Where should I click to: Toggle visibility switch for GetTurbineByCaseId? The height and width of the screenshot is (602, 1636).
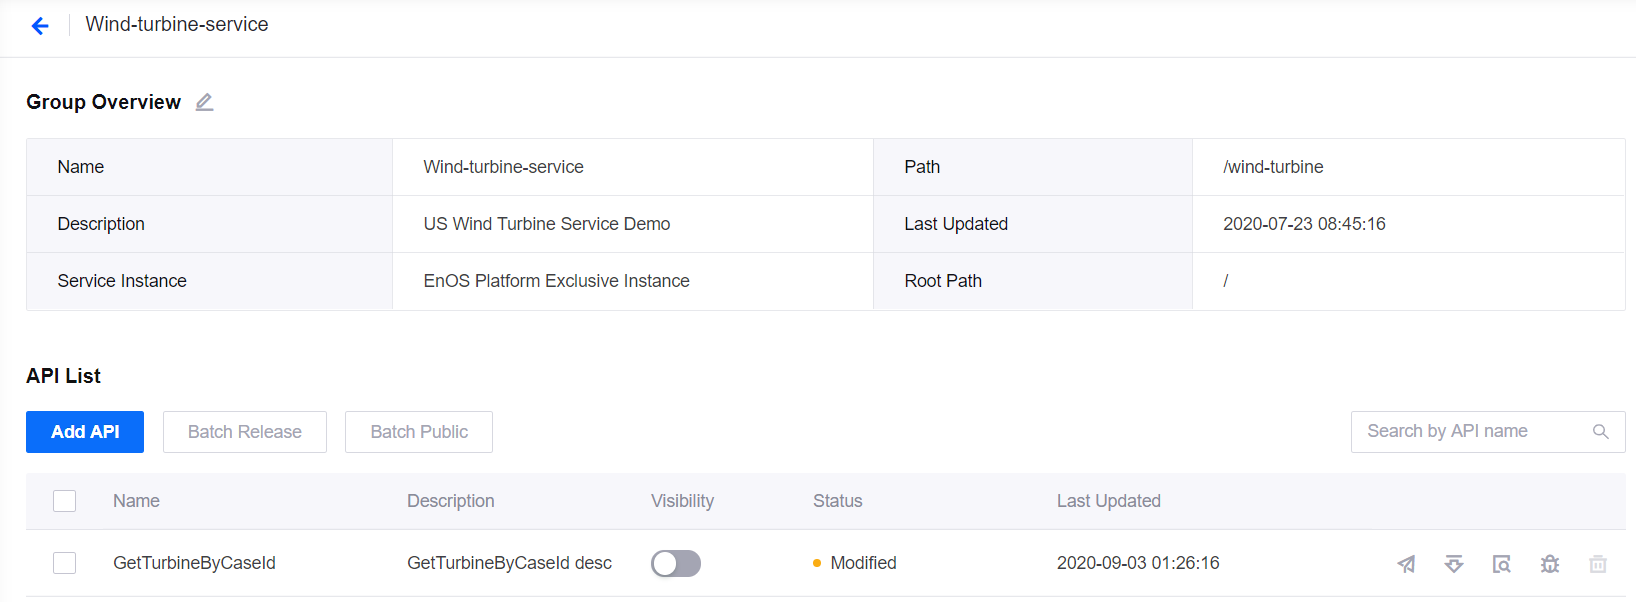tap(676, 564)
